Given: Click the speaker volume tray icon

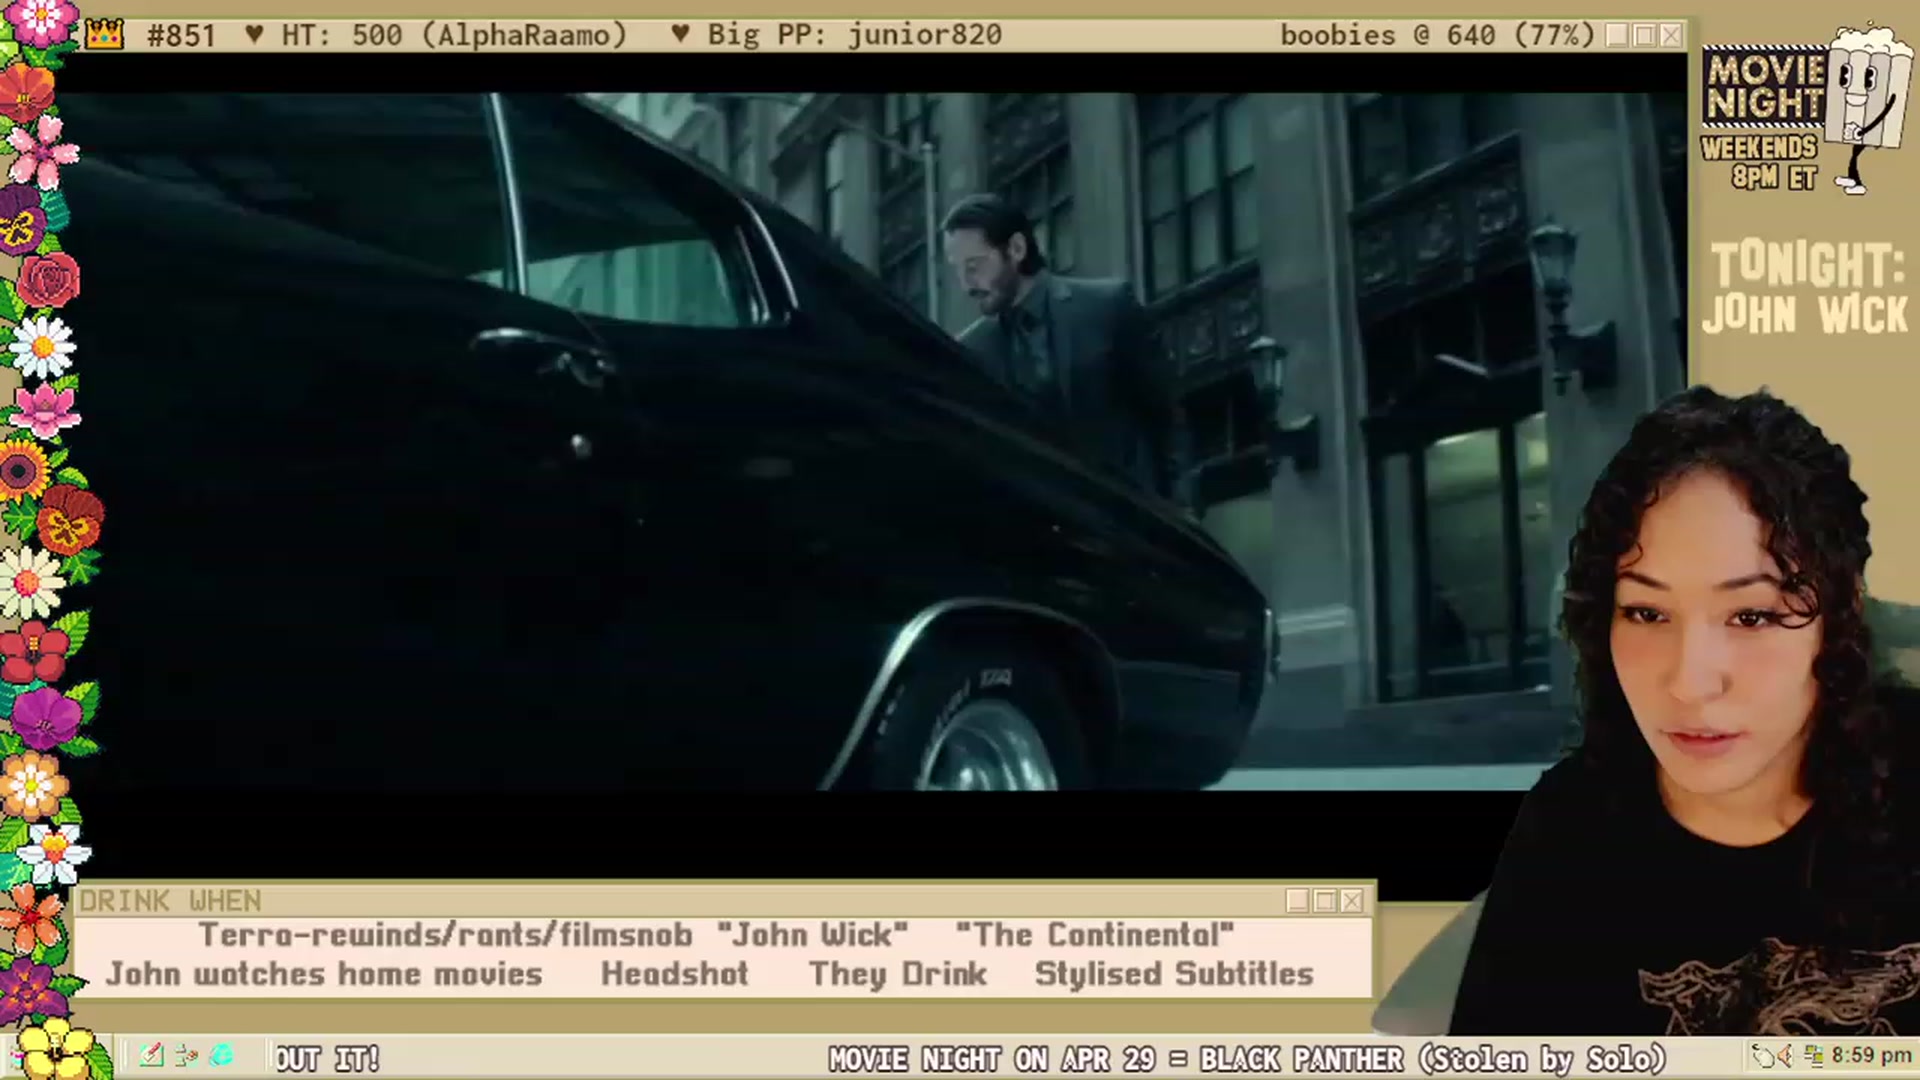Looking at the screenshot, I should point(1786,1056).
